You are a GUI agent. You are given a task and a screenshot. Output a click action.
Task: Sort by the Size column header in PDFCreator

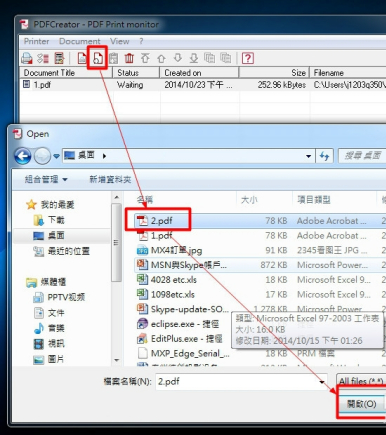coord(275,73)
